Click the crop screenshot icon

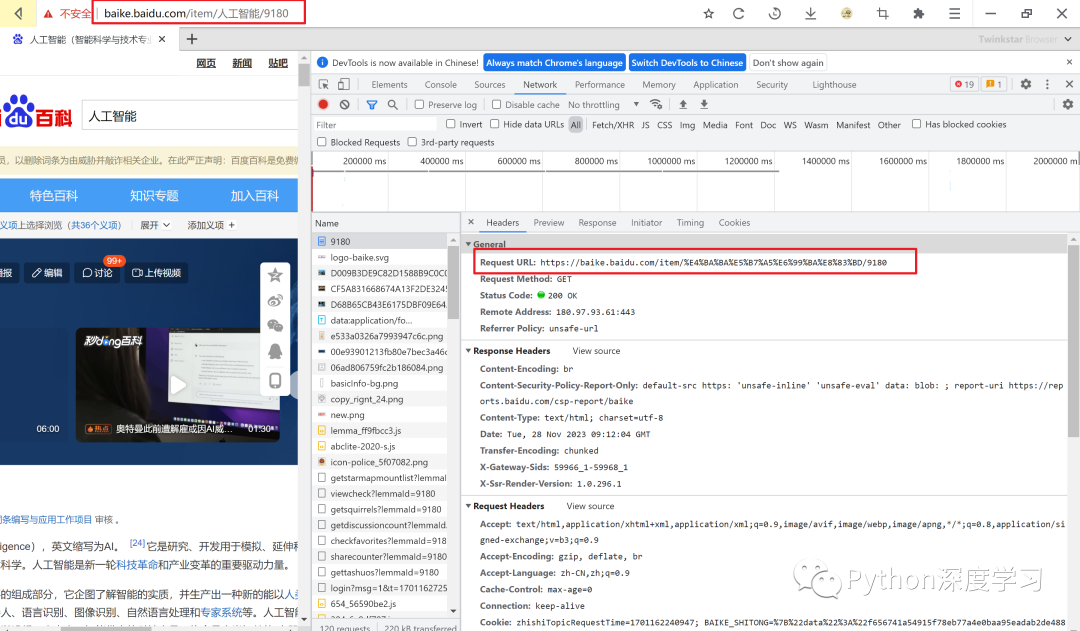pyautogui.click(x=882, y=13)
